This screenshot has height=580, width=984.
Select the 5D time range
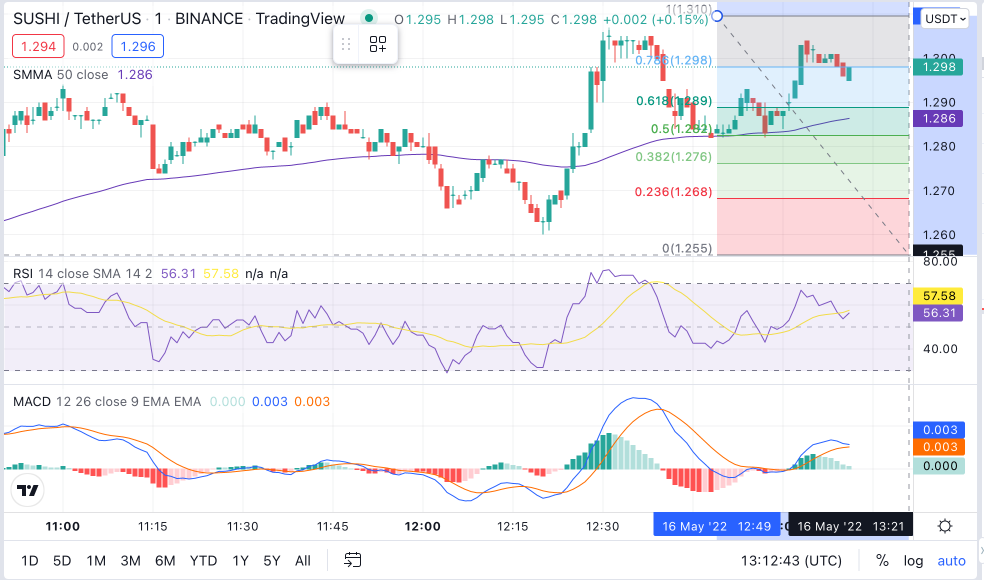pyautogui.click(x=62, y=561)
